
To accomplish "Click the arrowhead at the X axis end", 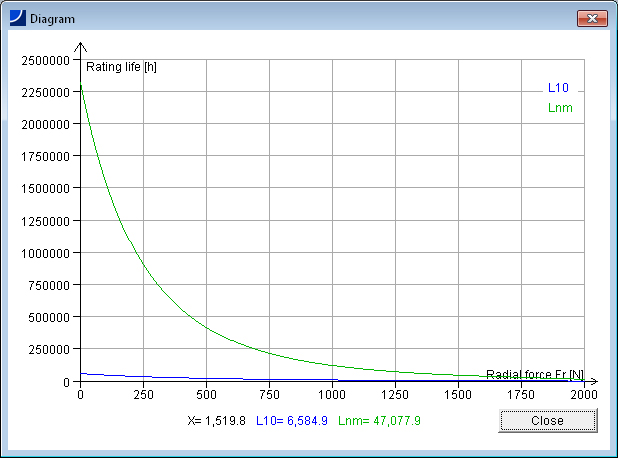I will click(593, 382).
